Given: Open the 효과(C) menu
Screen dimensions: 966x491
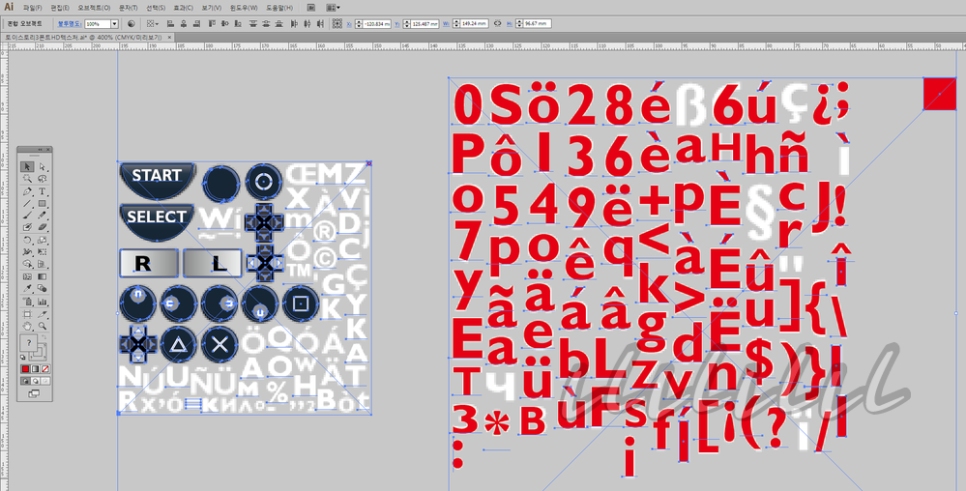Looking at the screenshot, I should 183,7.
